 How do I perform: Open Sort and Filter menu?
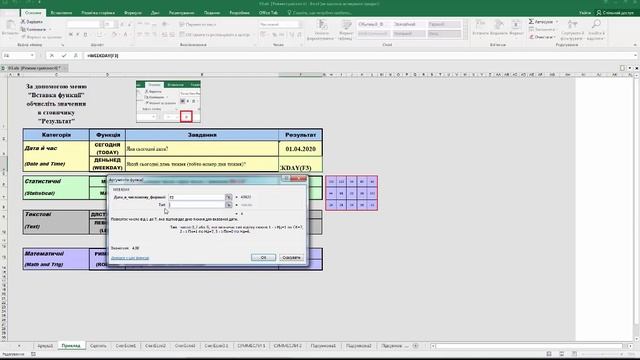572,29
